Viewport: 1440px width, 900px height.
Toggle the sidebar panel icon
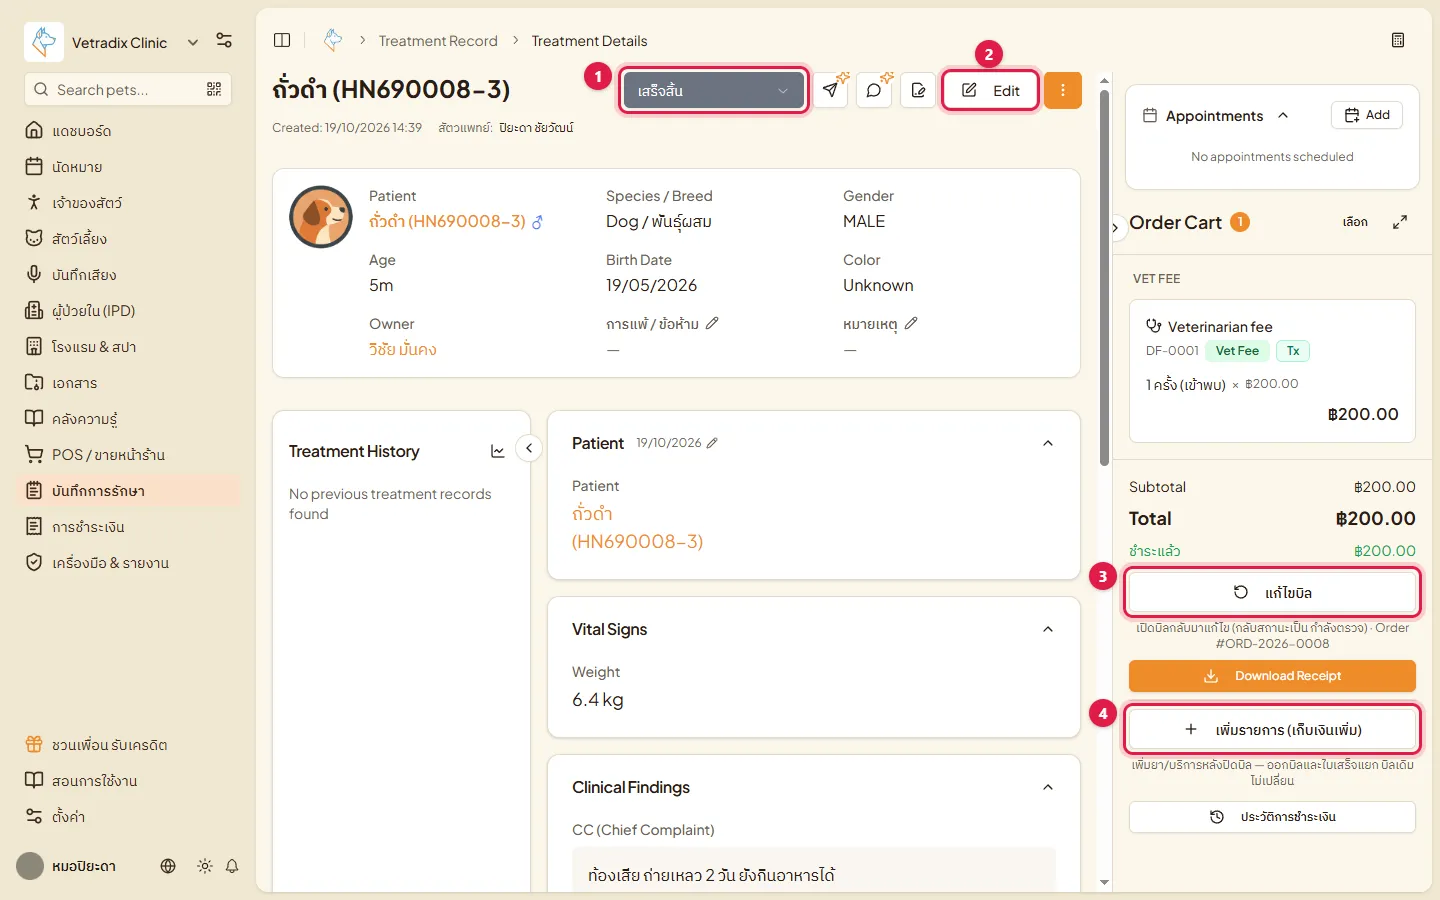click(282, 40)
